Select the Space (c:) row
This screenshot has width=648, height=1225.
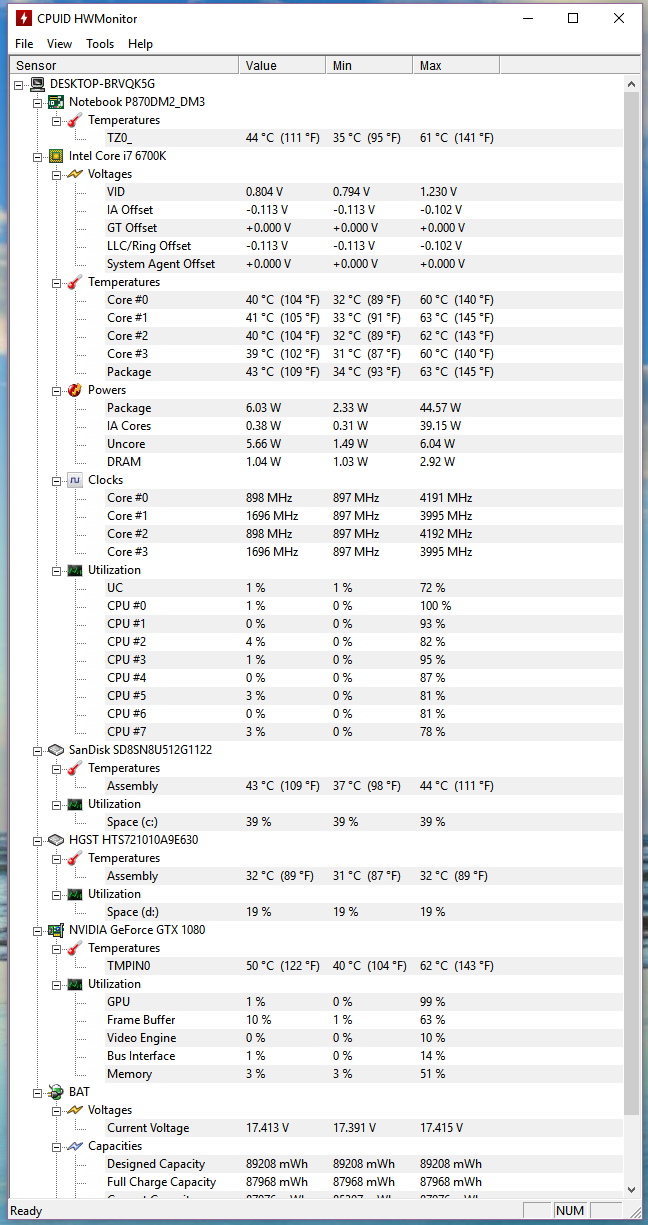click(364, 822)
